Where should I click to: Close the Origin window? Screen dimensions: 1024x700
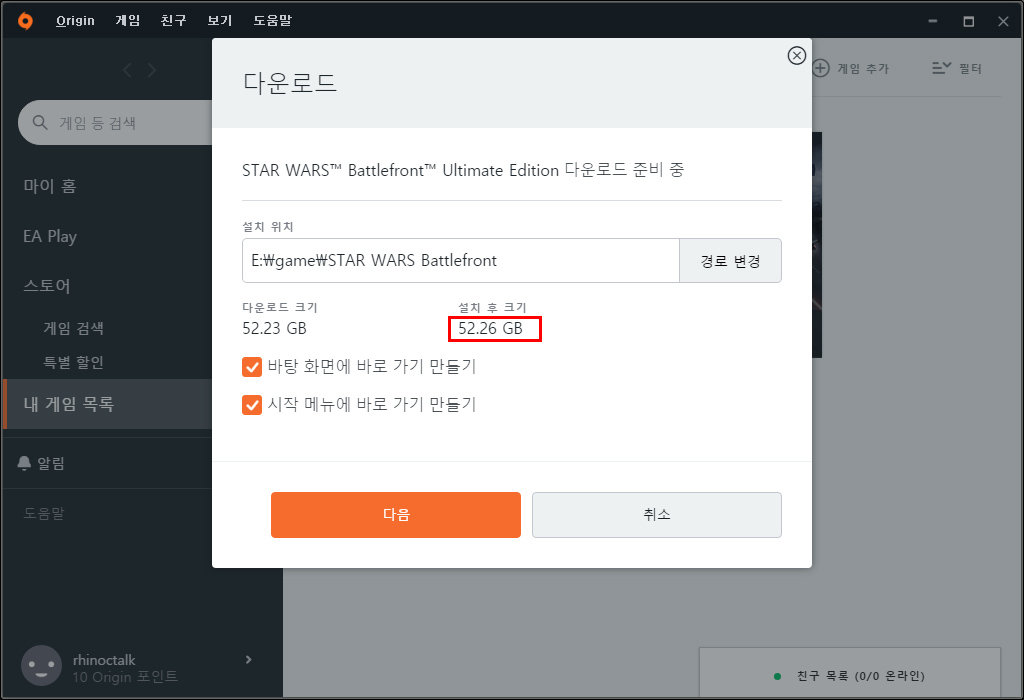pos(1004,21)
